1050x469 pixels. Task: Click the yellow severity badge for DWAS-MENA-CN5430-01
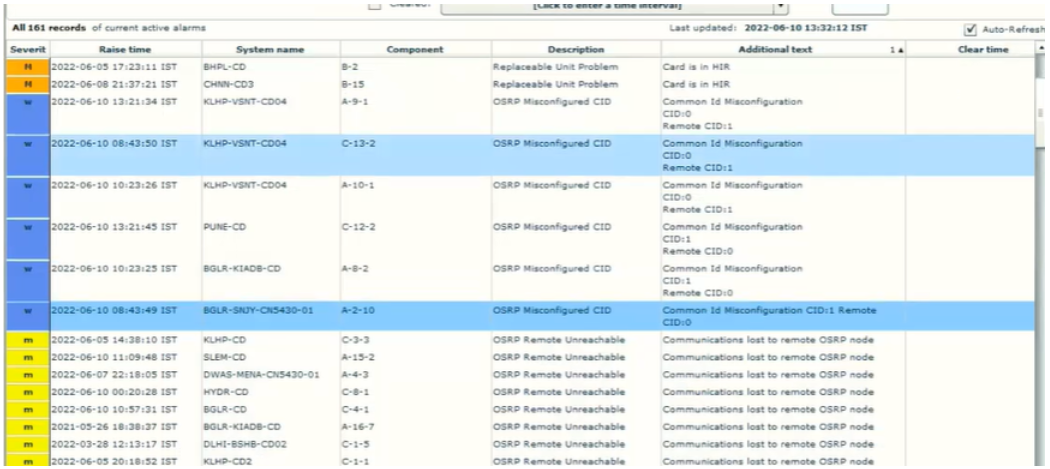(x=27, y=375)
